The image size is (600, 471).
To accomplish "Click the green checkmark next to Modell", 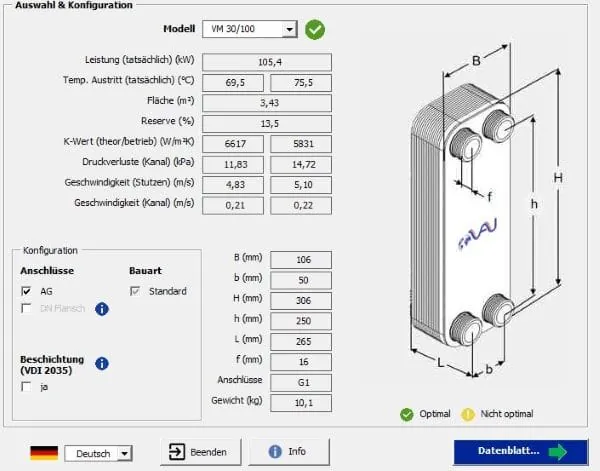I will tap(315, 30).
